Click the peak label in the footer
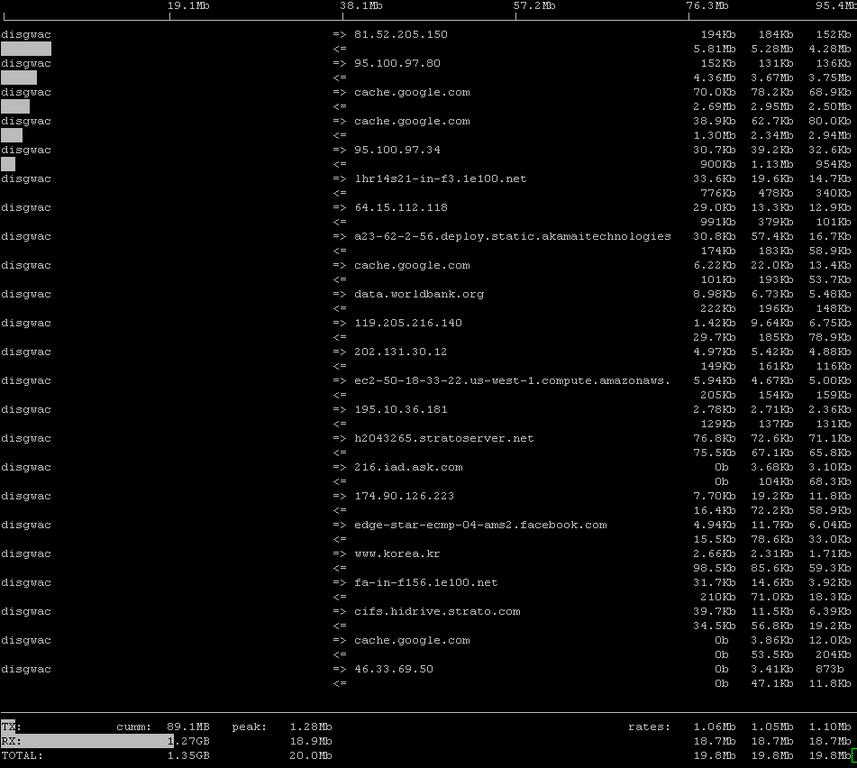857x768 pixels. point(249,727)
